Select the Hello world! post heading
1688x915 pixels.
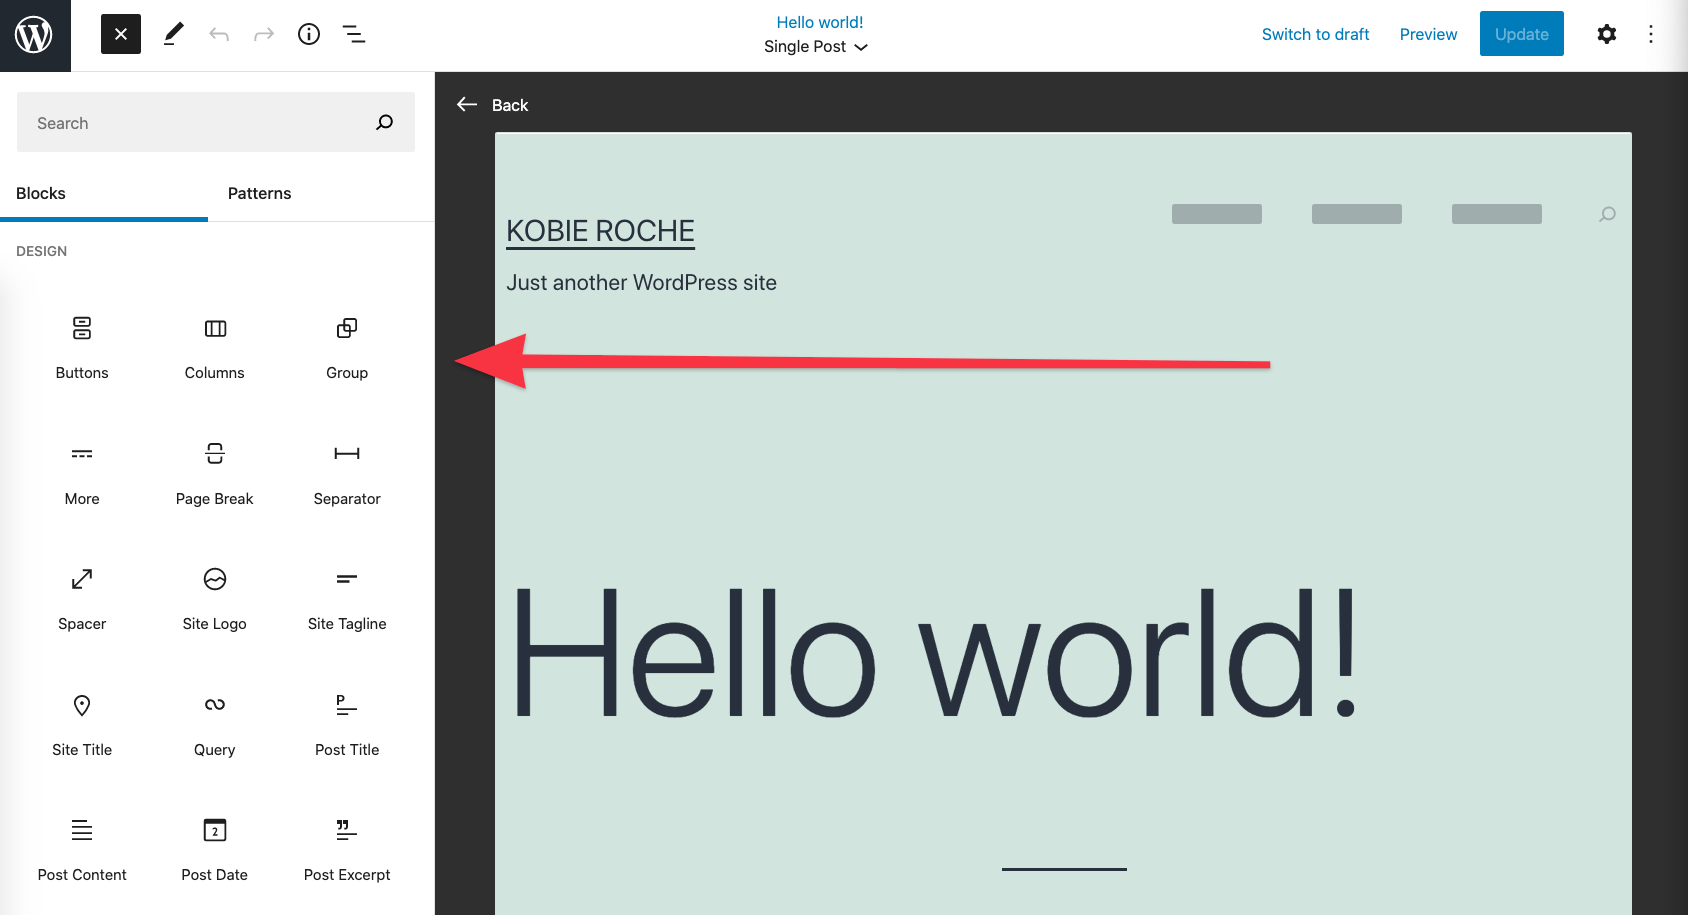pos(934,652)
